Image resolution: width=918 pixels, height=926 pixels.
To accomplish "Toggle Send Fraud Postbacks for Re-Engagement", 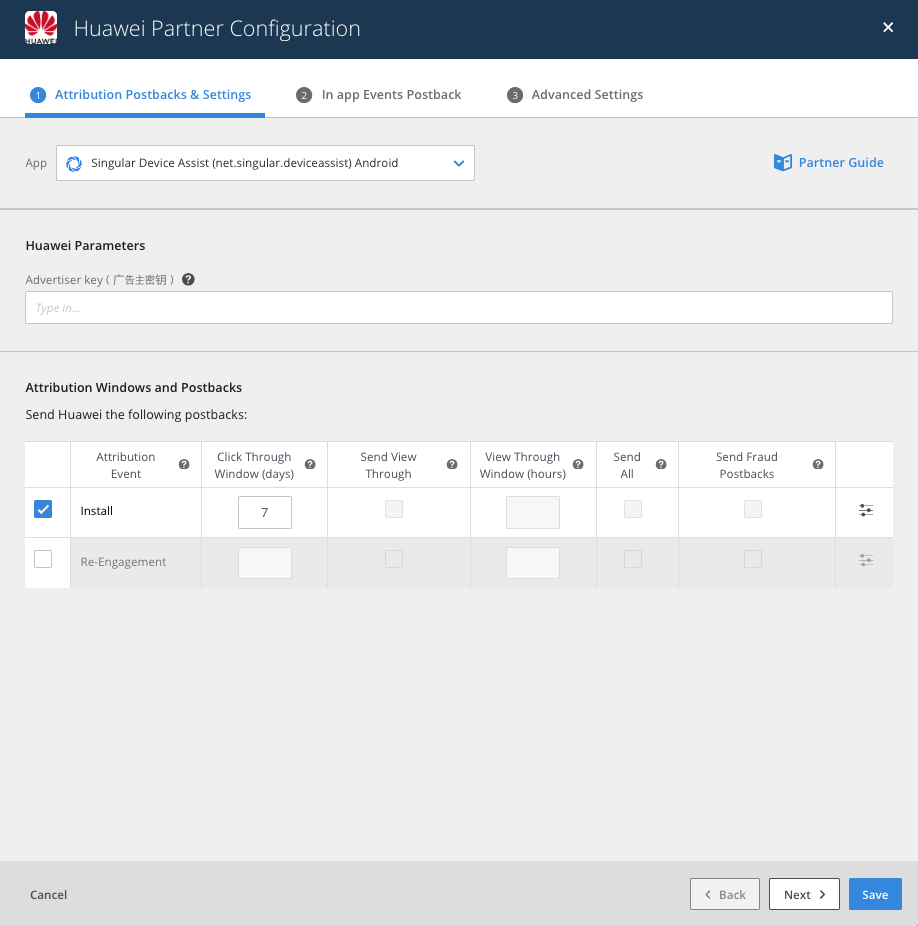I will (753, 559).
